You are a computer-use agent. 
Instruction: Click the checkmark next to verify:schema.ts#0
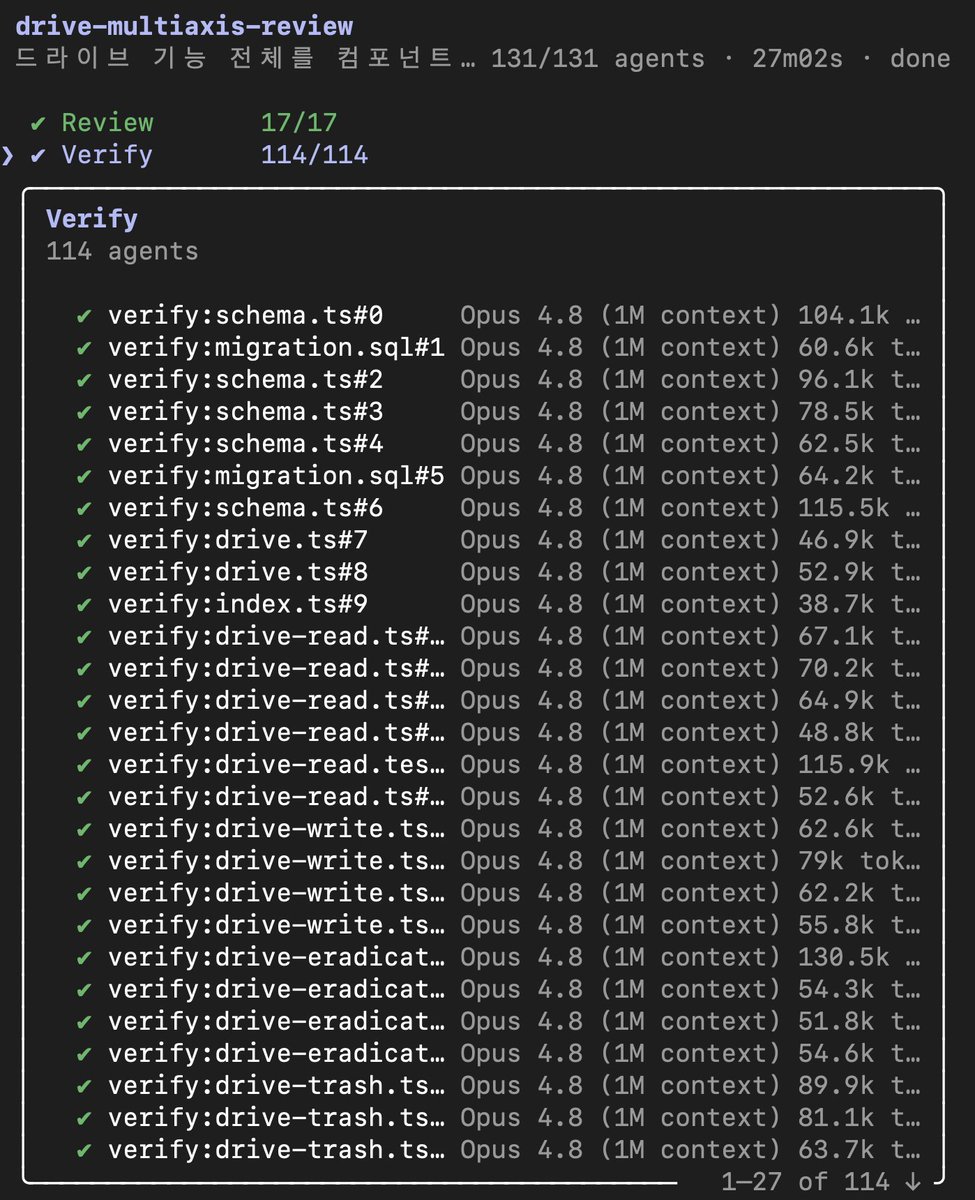tap(85, 316)
